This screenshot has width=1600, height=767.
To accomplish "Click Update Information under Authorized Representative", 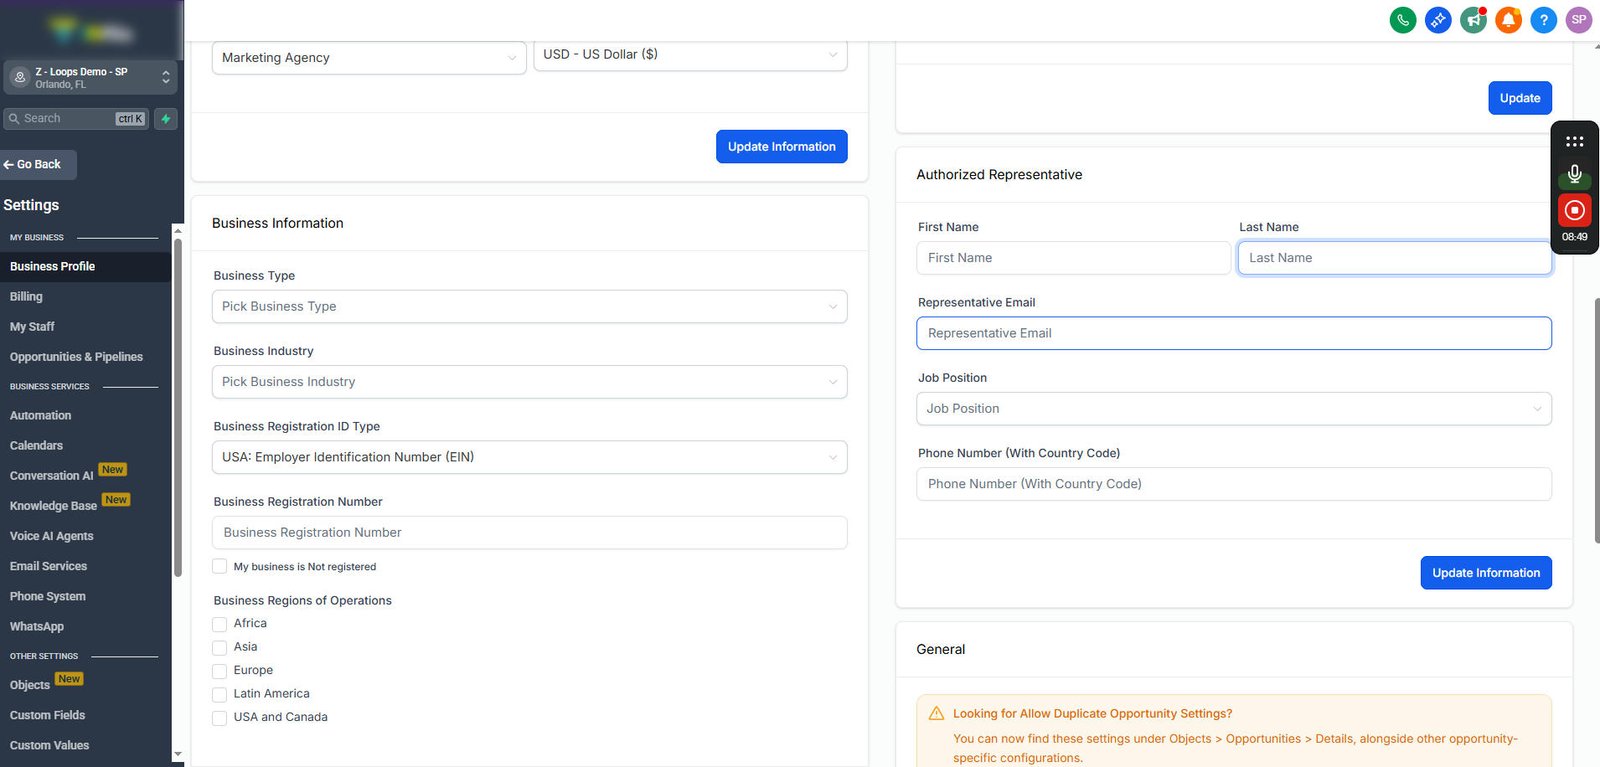I will tap(1486, 573).
